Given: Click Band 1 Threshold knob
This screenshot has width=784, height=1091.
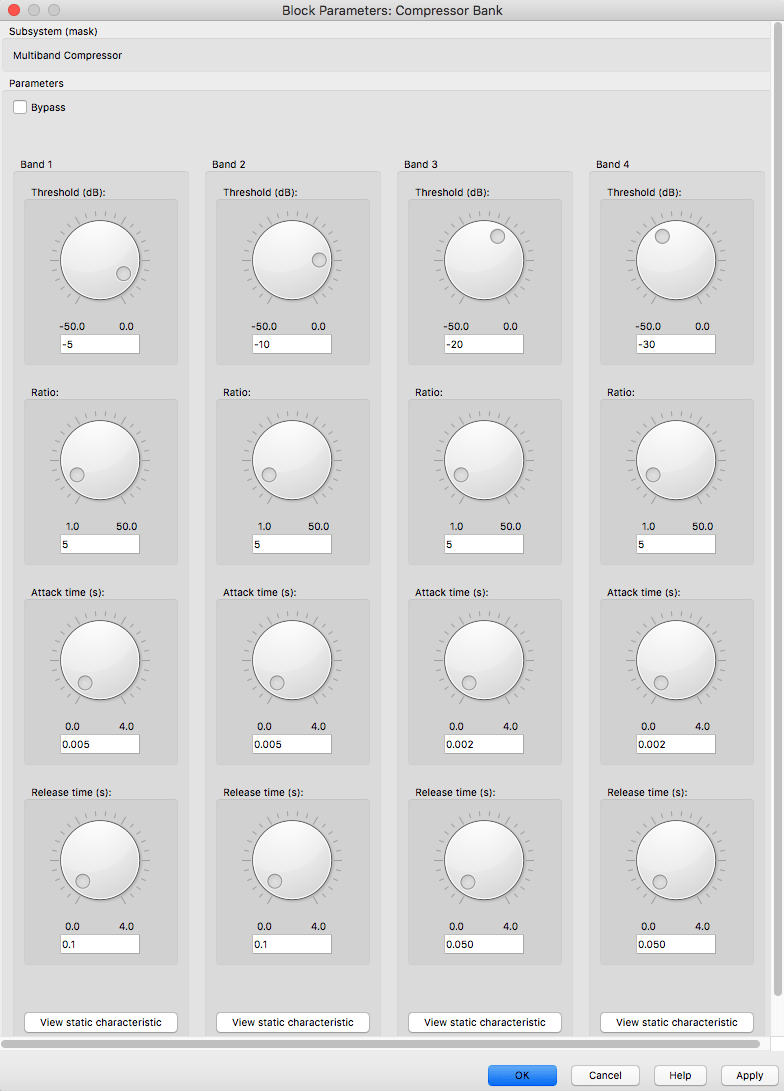Looking at the screenshot, I should pos(100,260).
